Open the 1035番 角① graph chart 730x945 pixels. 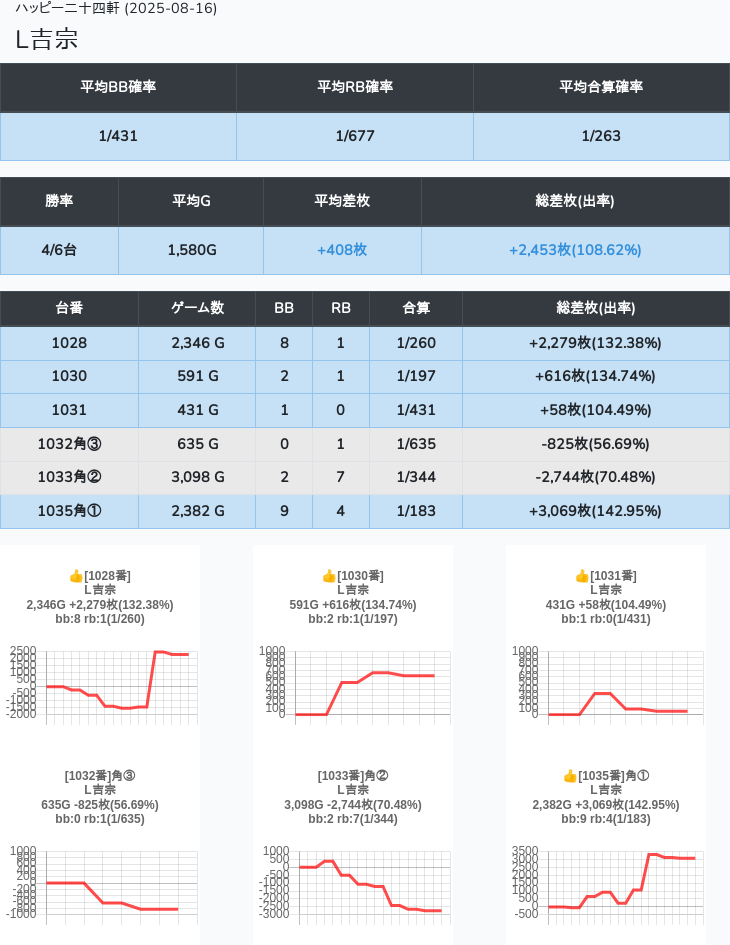tap(605, 882)
